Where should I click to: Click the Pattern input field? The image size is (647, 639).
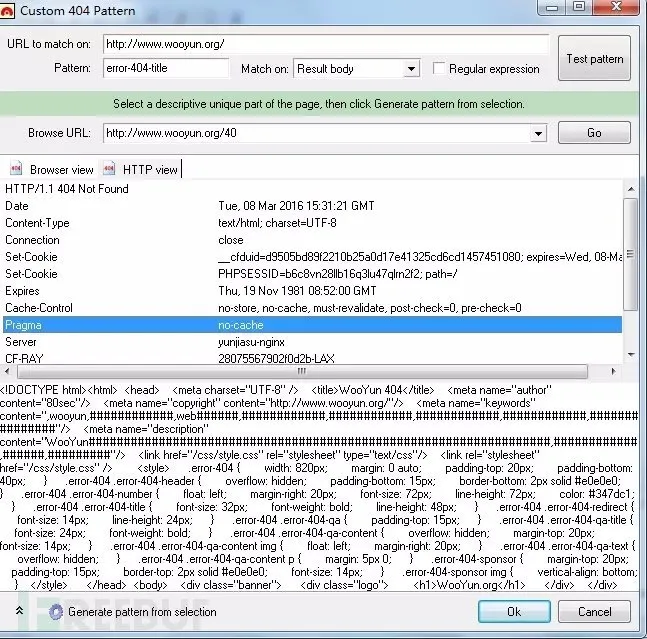(166, 68)
